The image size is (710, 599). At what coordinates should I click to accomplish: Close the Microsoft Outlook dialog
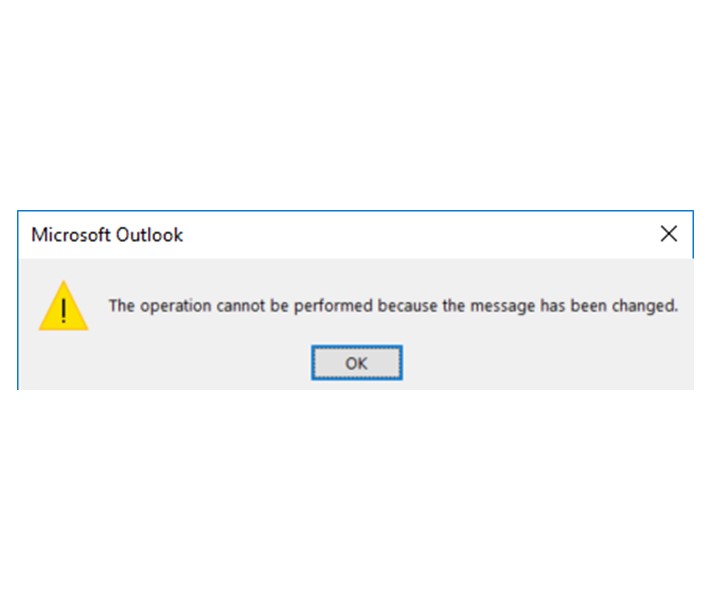[x=669, y=234]
